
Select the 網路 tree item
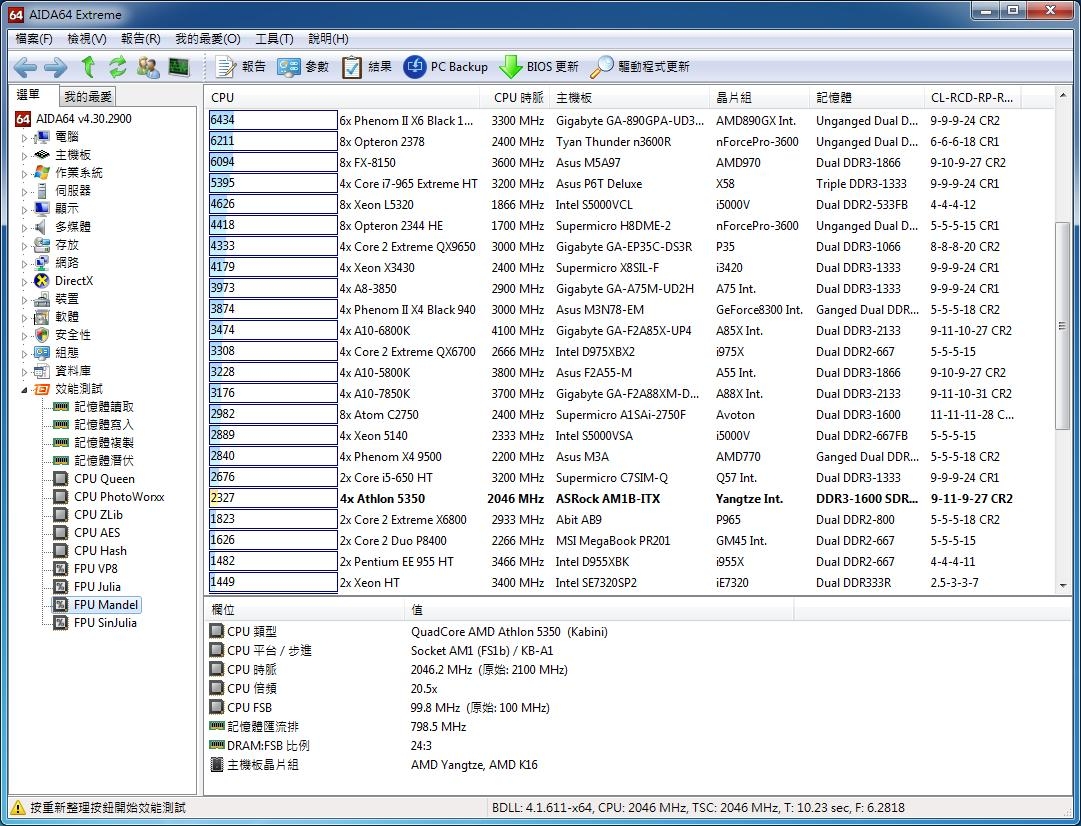[x=67, y=263]
